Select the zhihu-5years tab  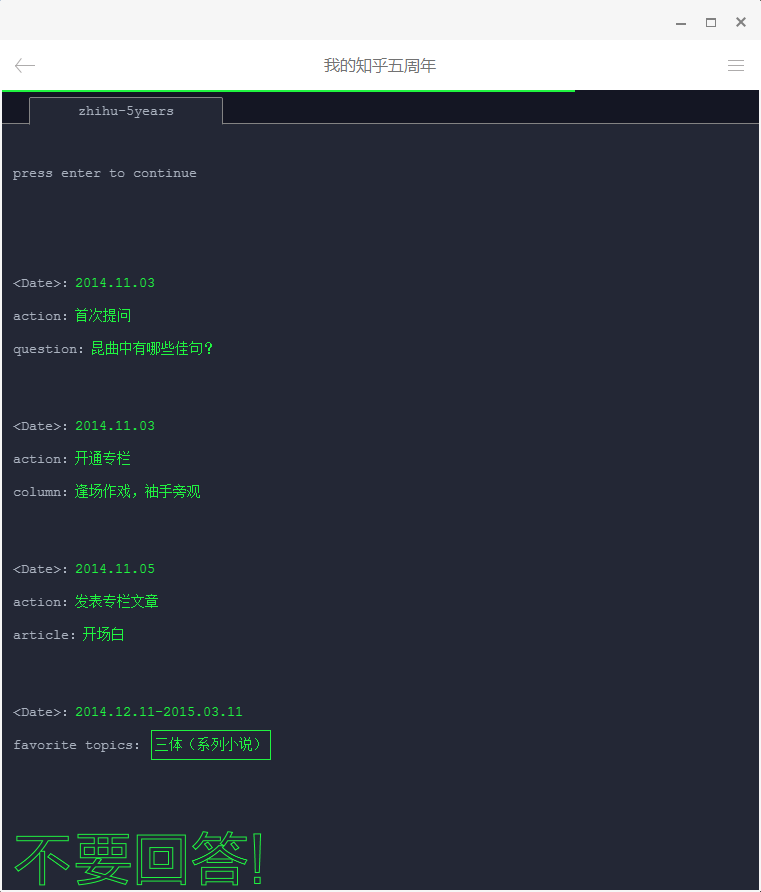pyautogui.click(x=126, y=111)
